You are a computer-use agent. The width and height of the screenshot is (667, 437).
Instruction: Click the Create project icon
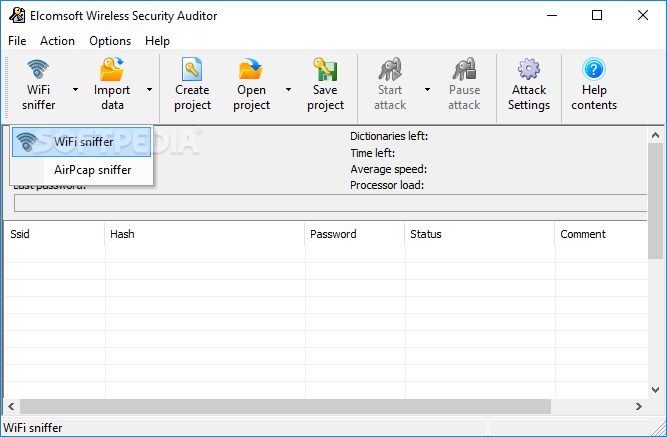coord(192,69)
